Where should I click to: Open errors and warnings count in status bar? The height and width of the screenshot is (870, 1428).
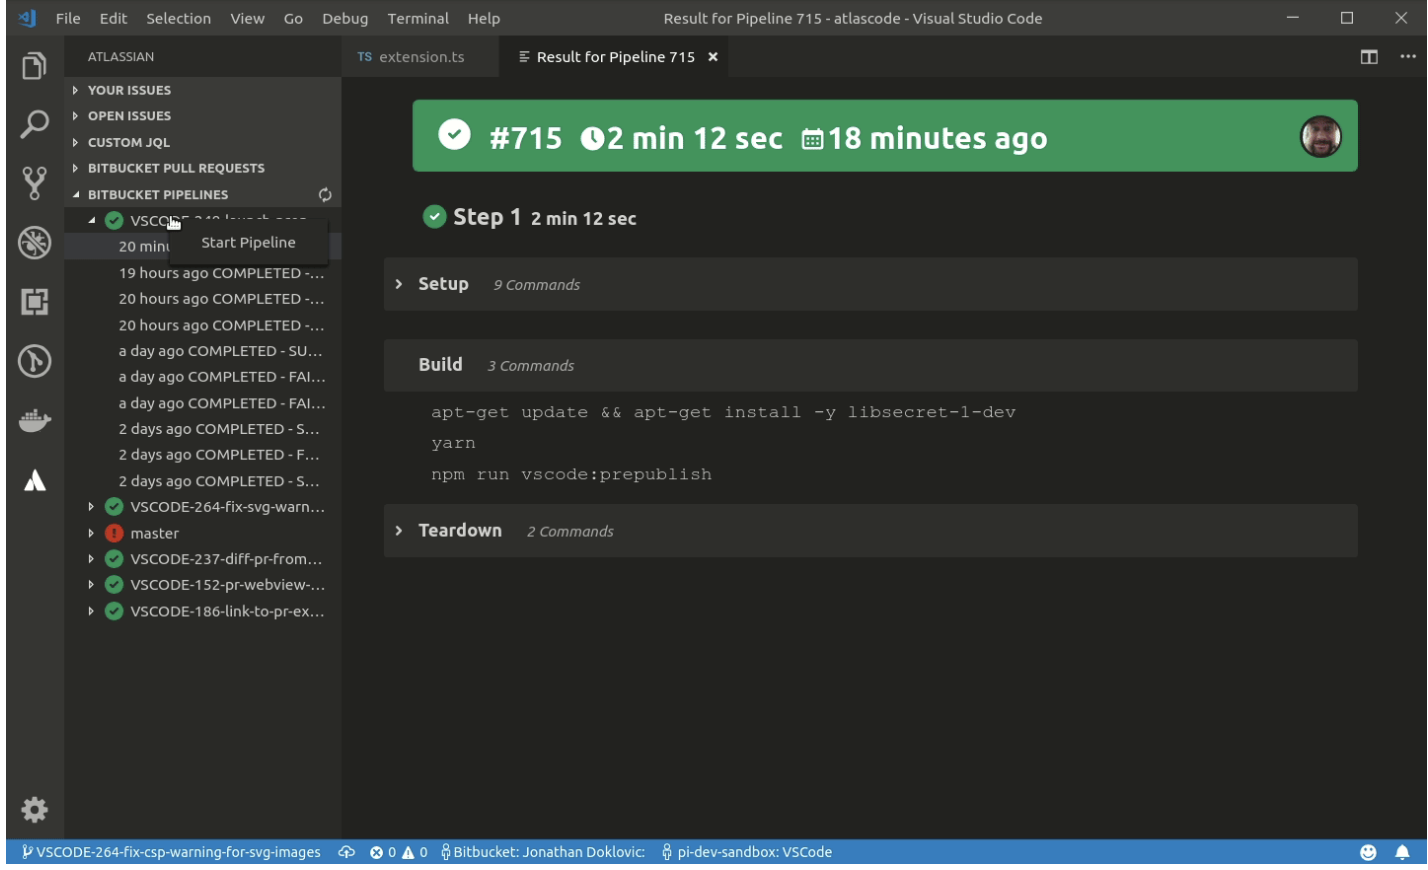pyautogui.click(x=398, y=852)
